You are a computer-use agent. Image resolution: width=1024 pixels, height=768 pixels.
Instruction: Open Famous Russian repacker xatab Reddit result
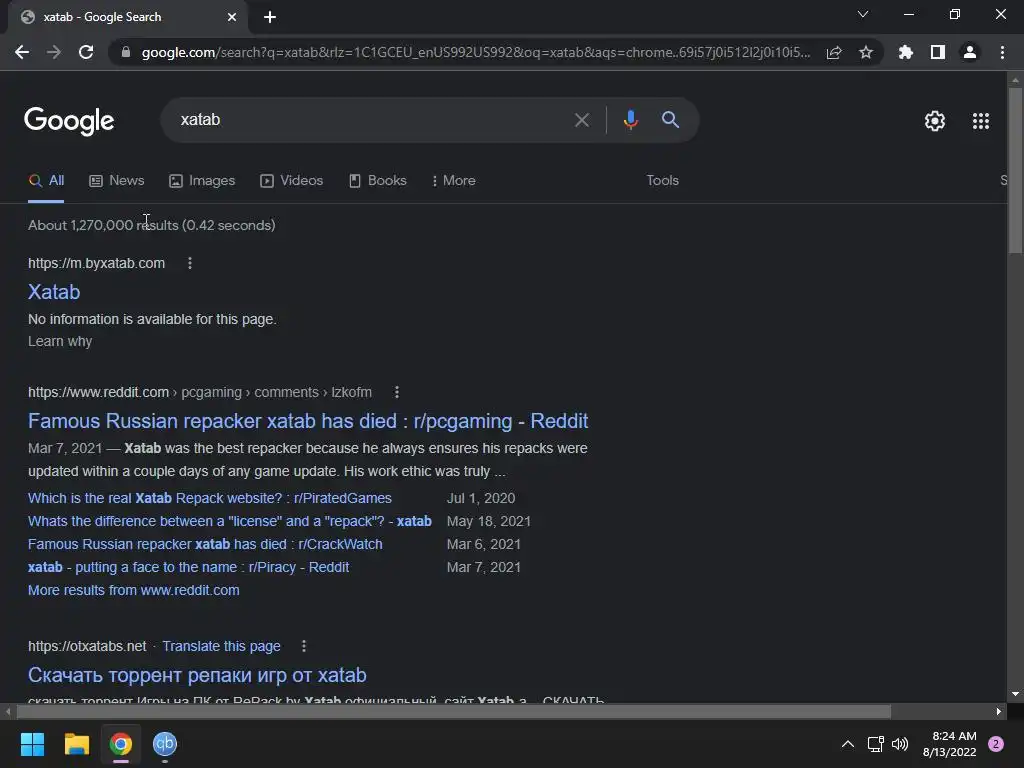[x=308, y=421]
